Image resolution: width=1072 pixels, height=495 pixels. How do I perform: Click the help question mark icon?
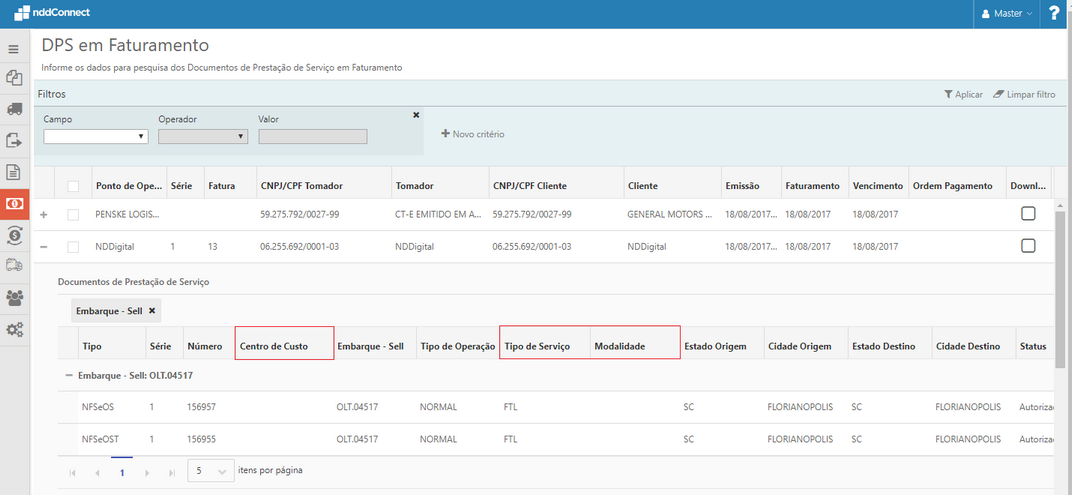click(1054, 14)
